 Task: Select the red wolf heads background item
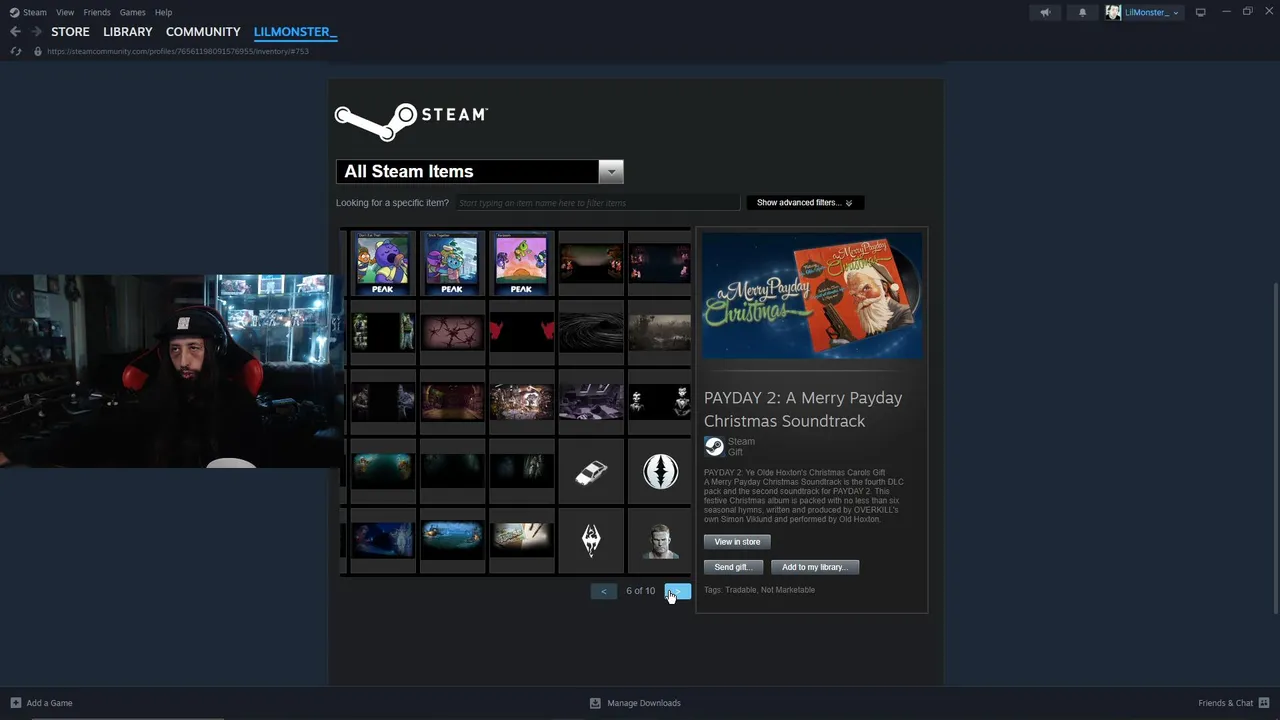(521, 332)
